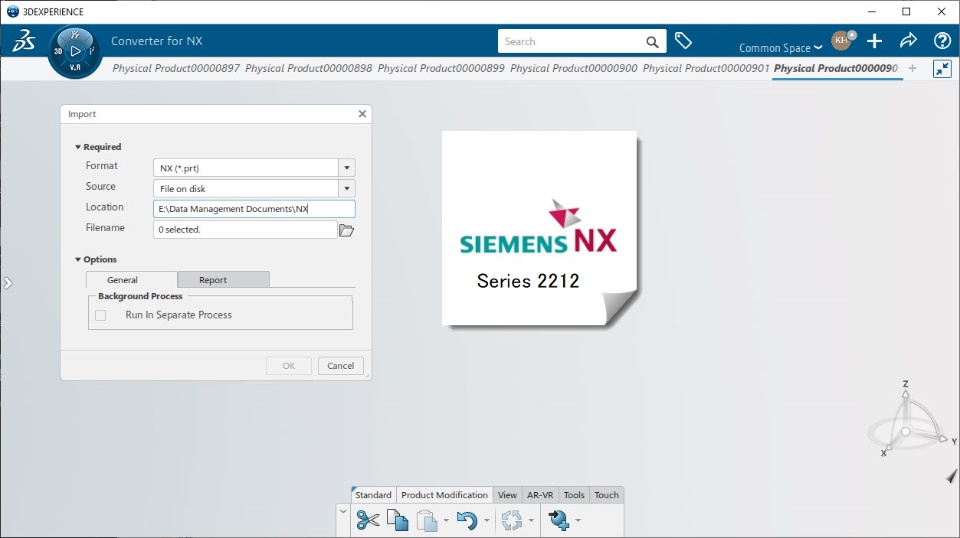Click the Copy icon in toolbar
960x538 pixels.
point(397,520)
